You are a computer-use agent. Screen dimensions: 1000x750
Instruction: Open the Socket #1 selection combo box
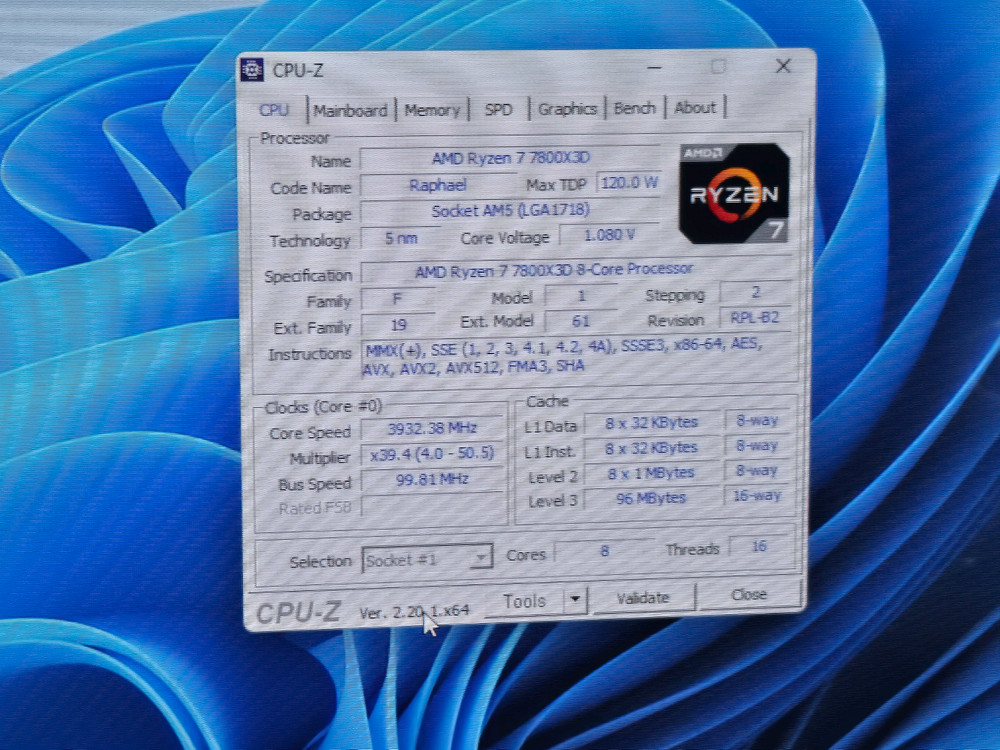pyautogui.click(x=427, y=559)
